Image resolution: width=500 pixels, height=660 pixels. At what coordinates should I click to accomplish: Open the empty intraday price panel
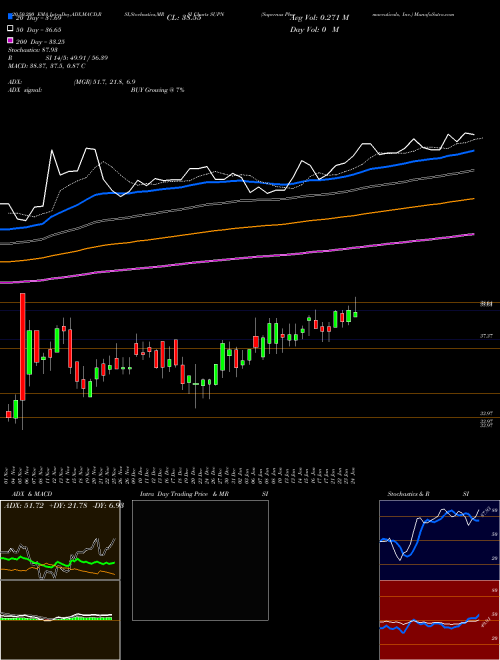(200, 560)
